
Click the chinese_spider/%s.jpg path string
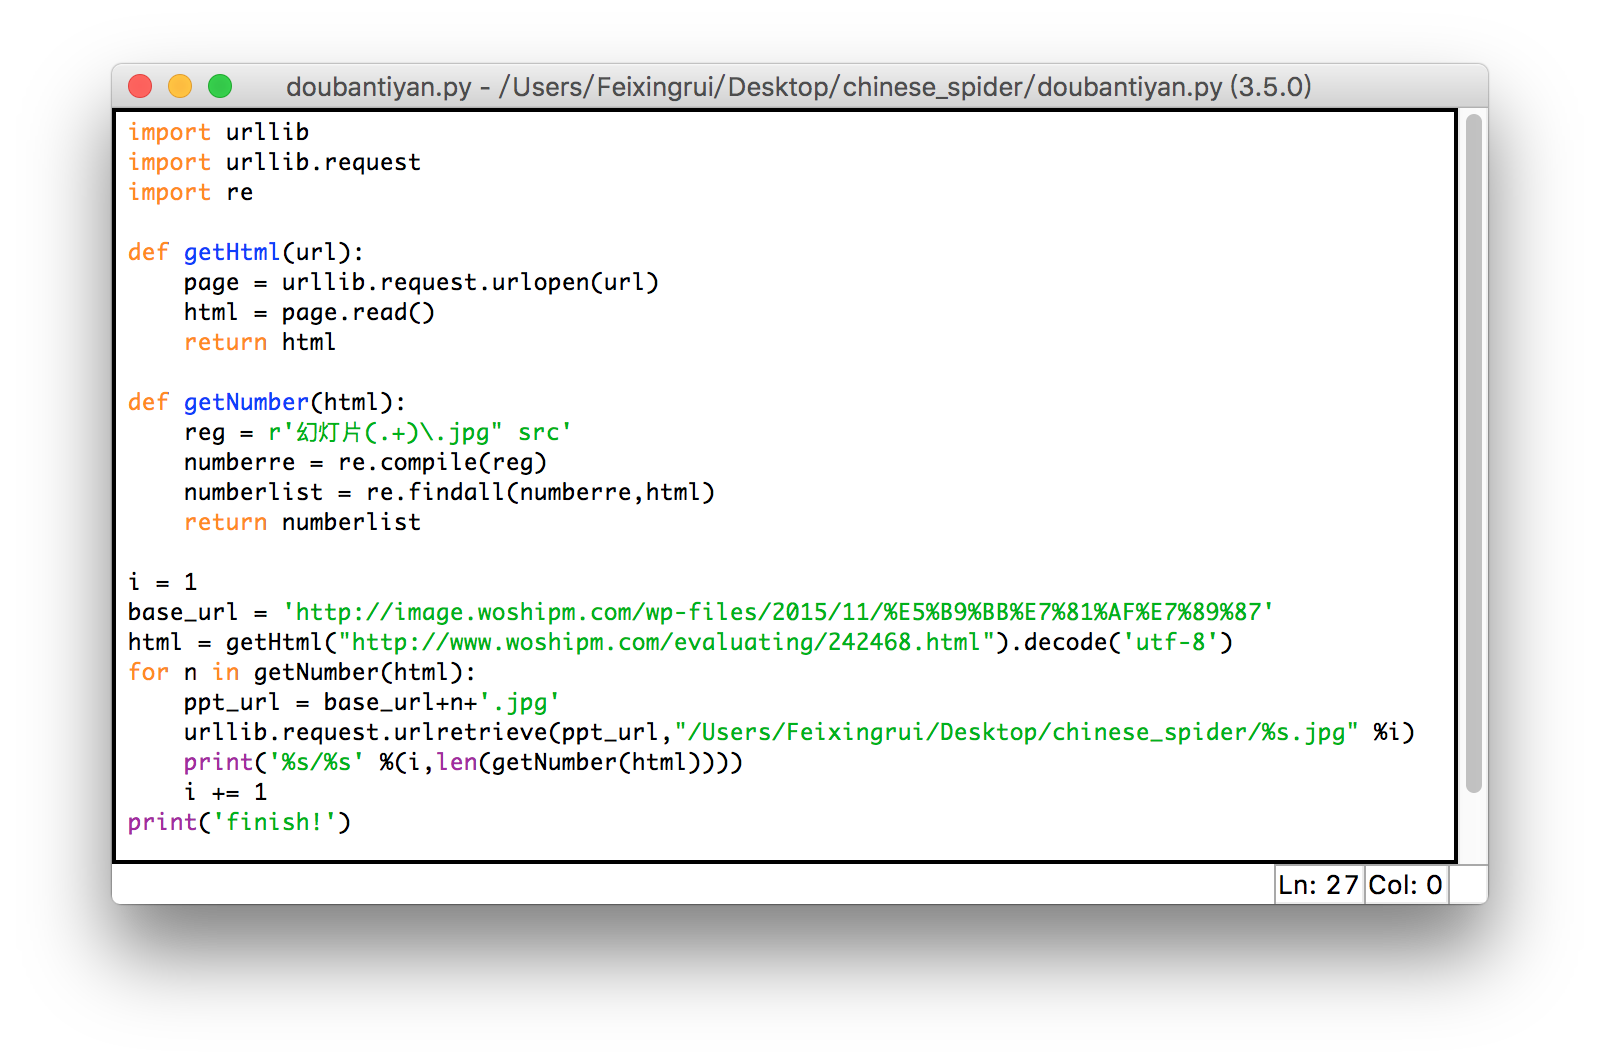(x=1016, y=732)
